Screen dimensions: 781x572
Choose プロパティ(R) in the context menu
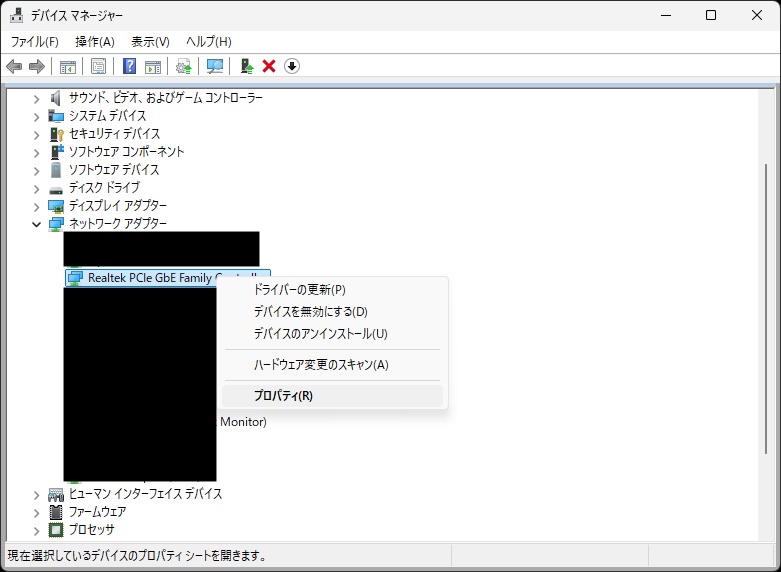(x=283, y=396)
